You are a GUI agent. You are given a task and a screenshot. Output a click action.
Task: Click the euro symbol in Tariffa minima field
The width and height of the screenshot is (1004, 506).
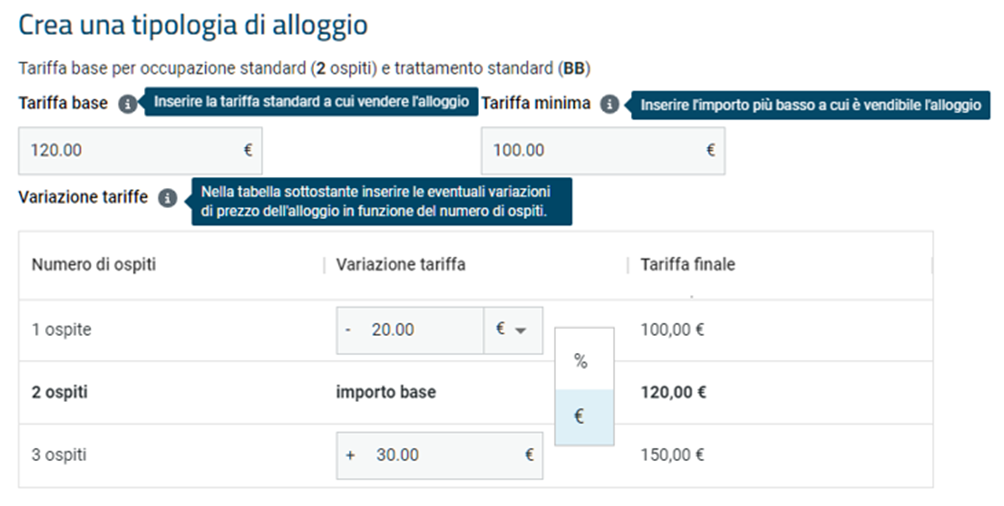pyautogui.click(x=711, y=150)
